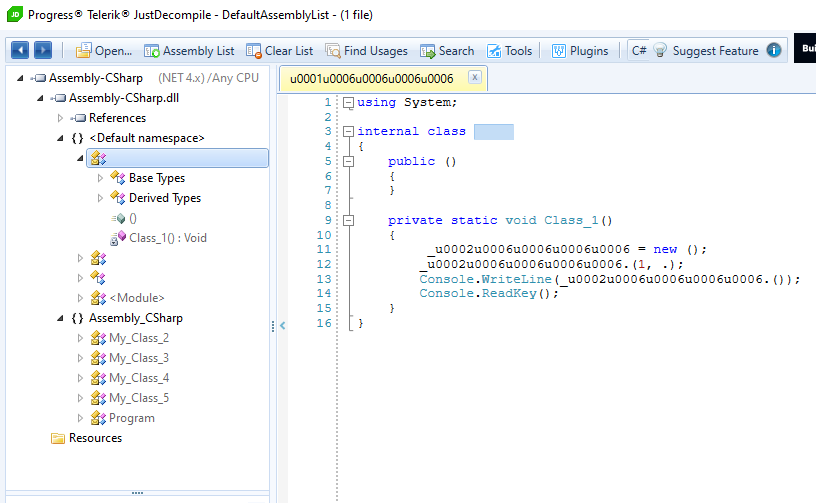Expand the Module node
The width and height of the screenshot is (816, 503).
click(80, 298)
